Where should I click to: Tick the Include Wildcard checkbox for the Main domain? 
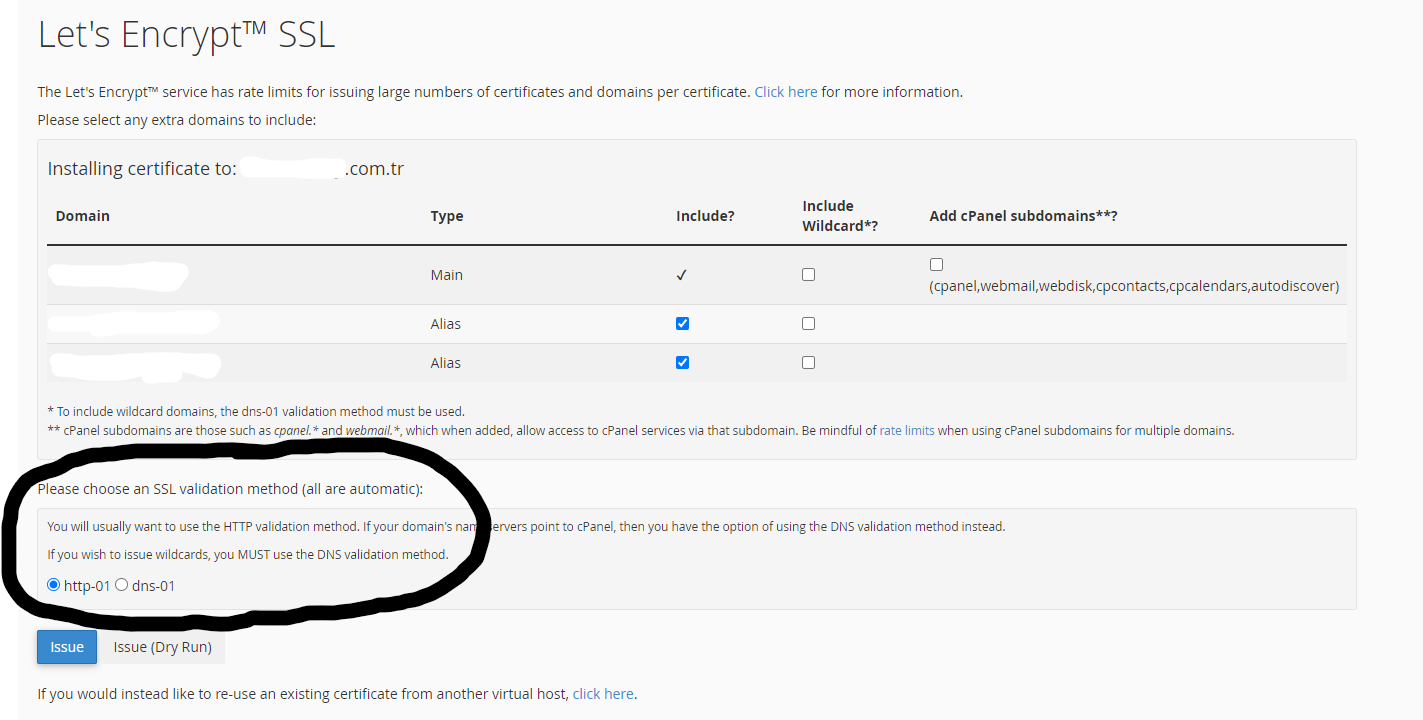(808, 274)
